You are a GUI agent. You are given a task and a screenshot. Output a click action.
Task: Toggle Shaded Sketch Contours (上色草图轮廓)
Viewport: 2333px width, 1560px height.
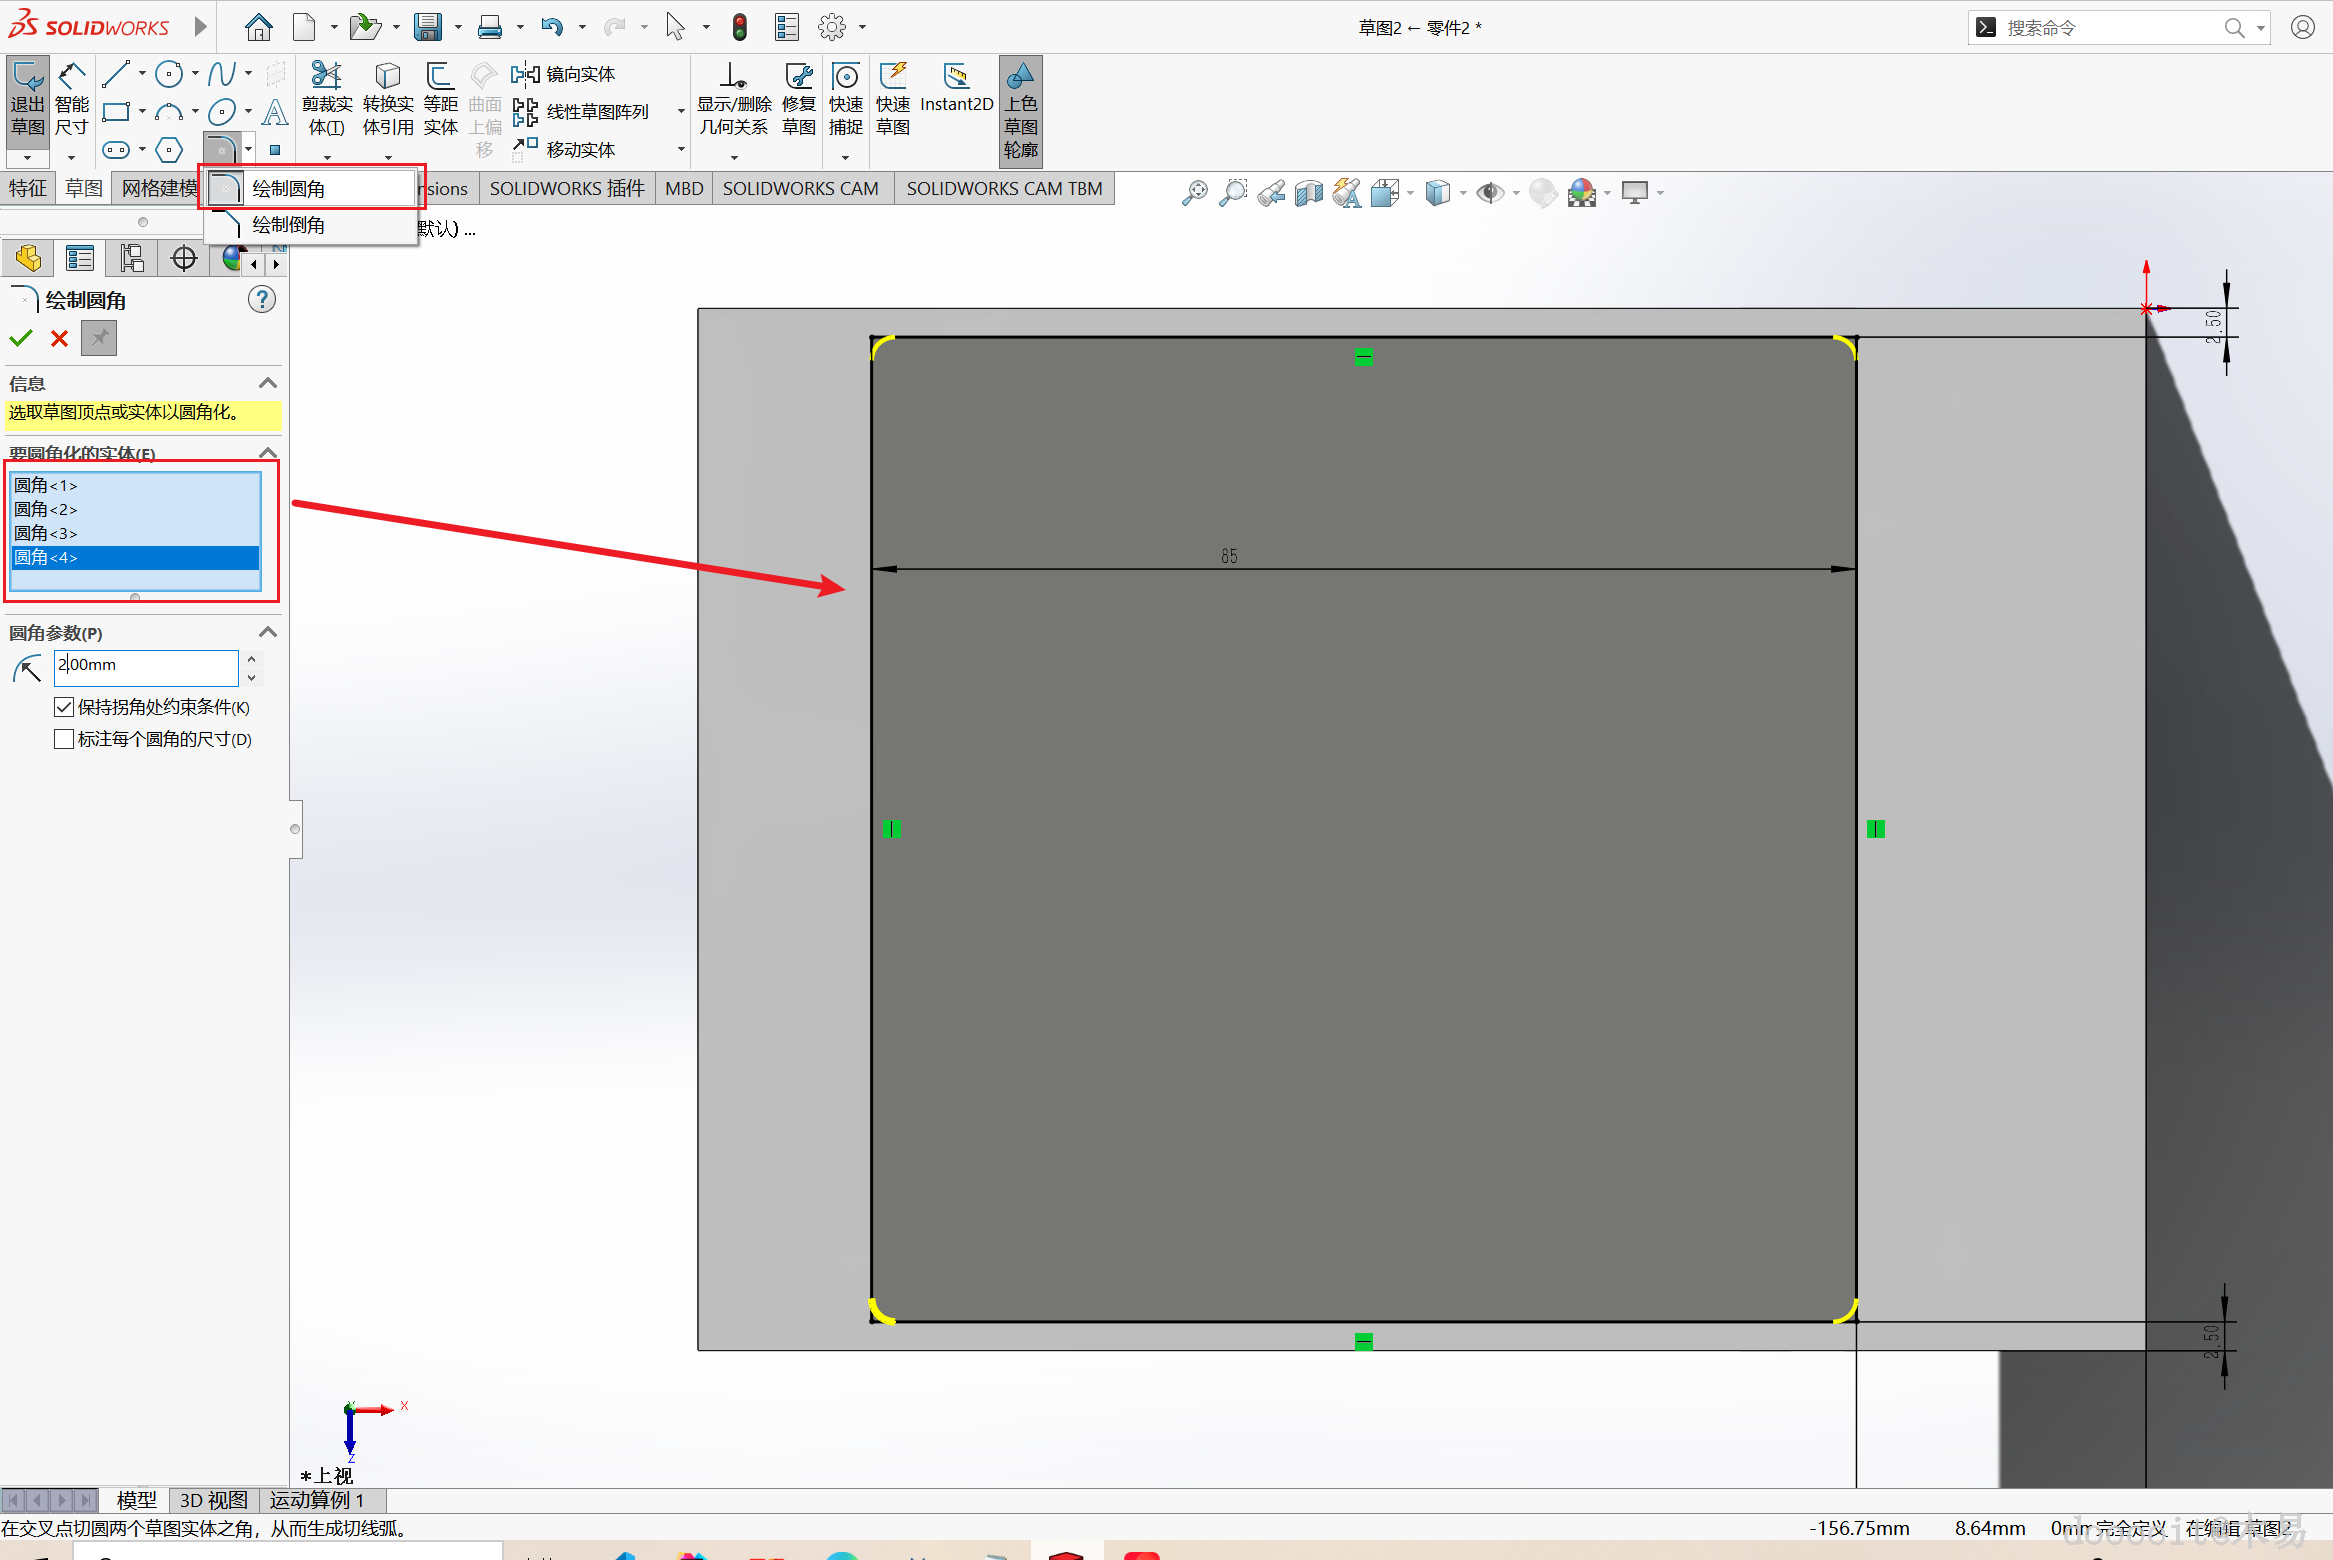click(1020, 110)
